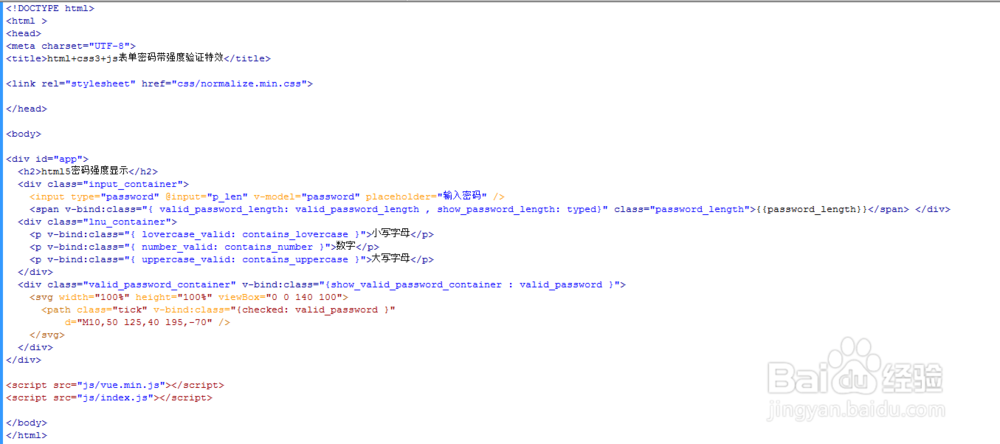Select the input type="password" line
The height and width of the screenshot is (444, 1000).
[x=267, y=196]
